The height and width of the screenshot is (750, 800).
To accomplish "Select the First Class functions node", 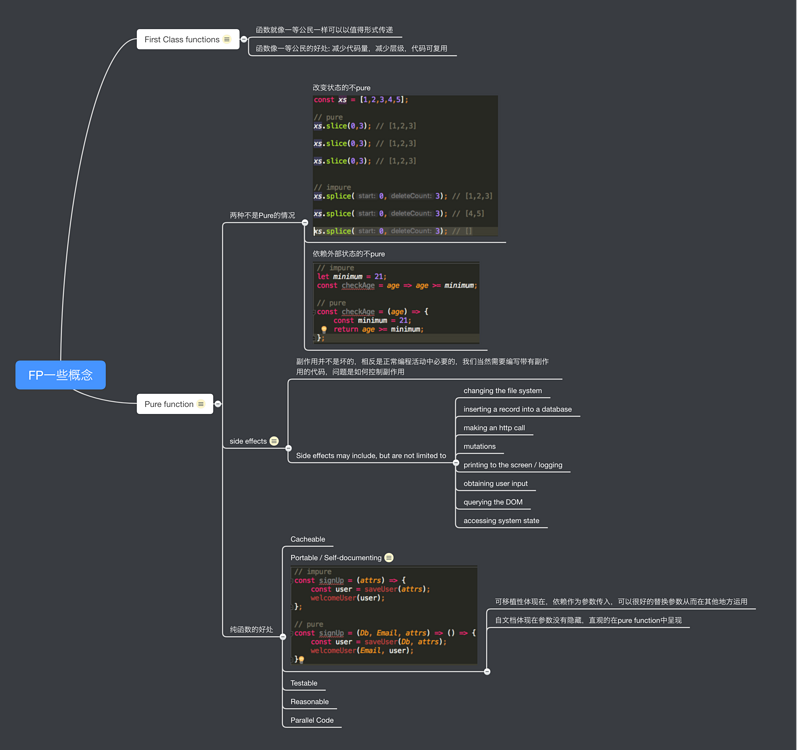I will 188,39.
